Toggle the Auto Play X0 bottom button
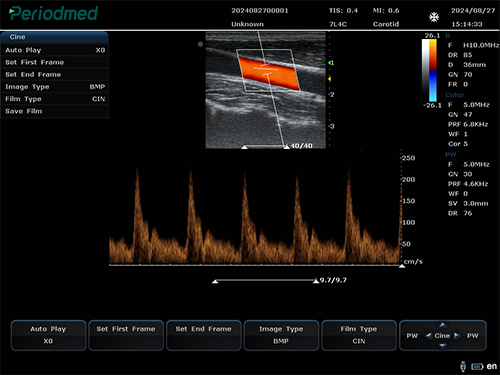 (49, 335)
